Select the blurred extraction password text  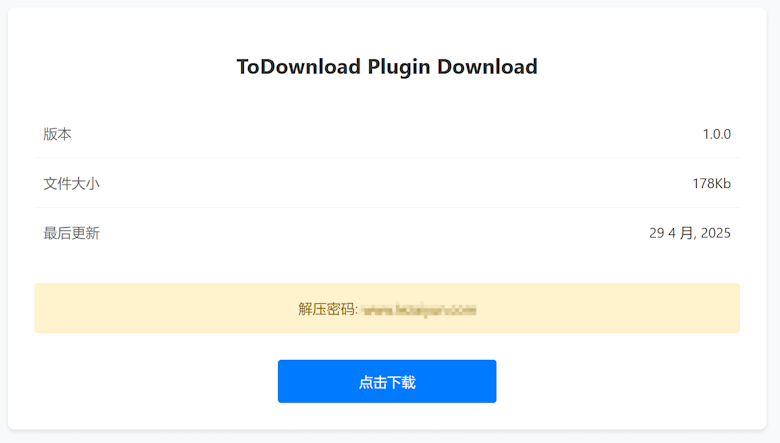(418, 310)
